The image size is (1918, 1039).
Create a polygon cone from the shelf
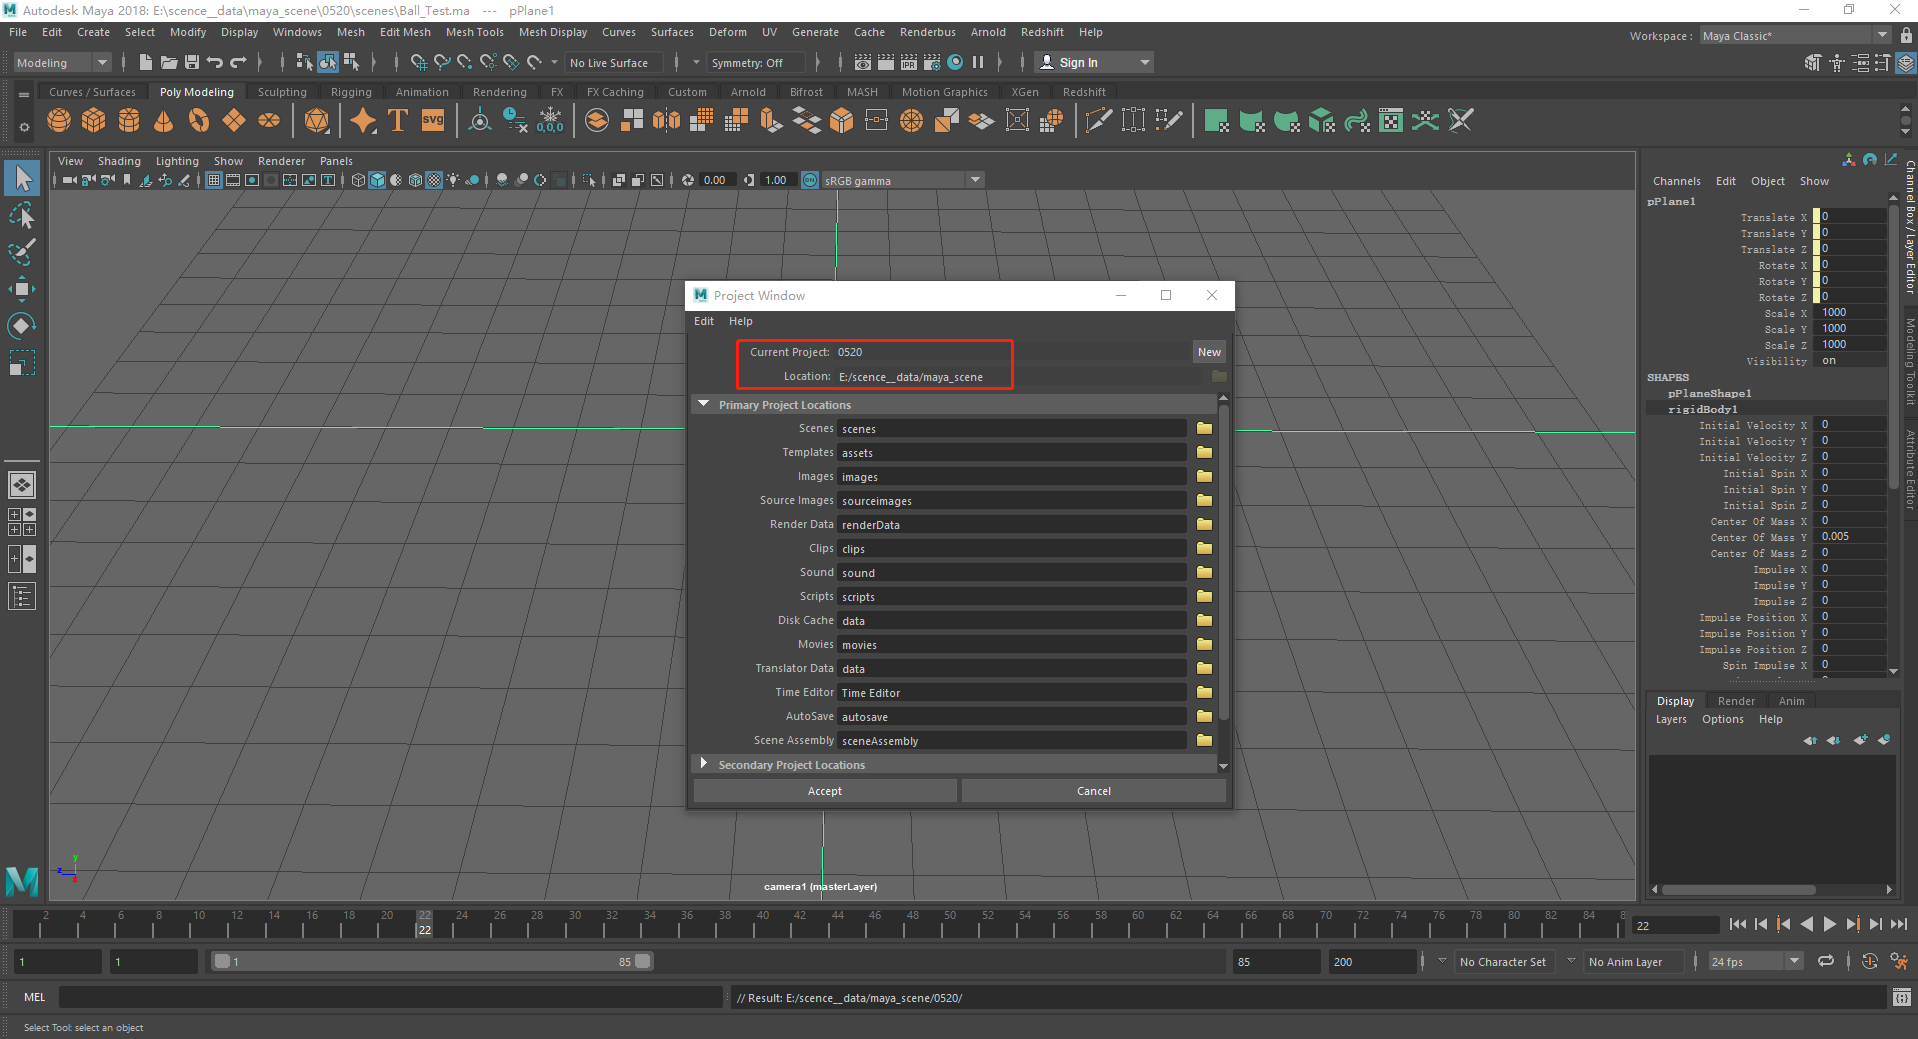tap(164, 121)
